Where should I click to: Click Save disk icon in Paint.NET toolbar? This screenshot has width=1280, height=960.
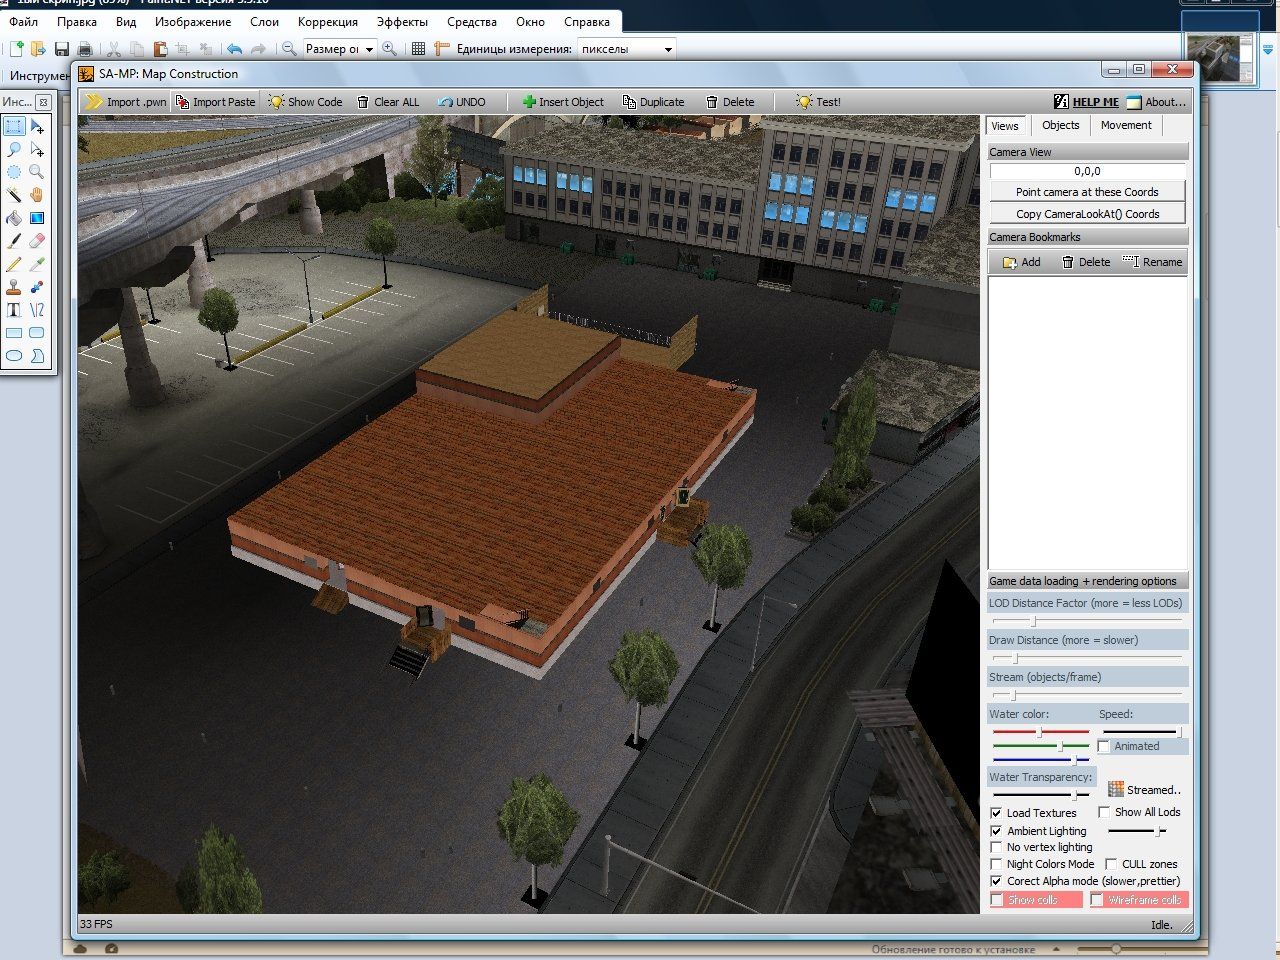point(62,49)
